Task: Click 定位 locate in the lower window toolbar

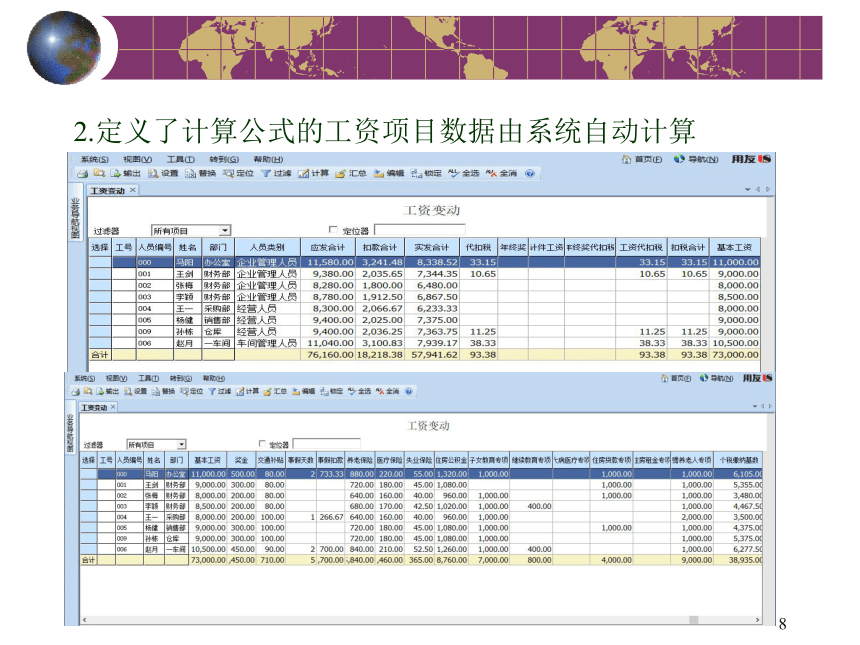Action: click(x=191, y=392)
